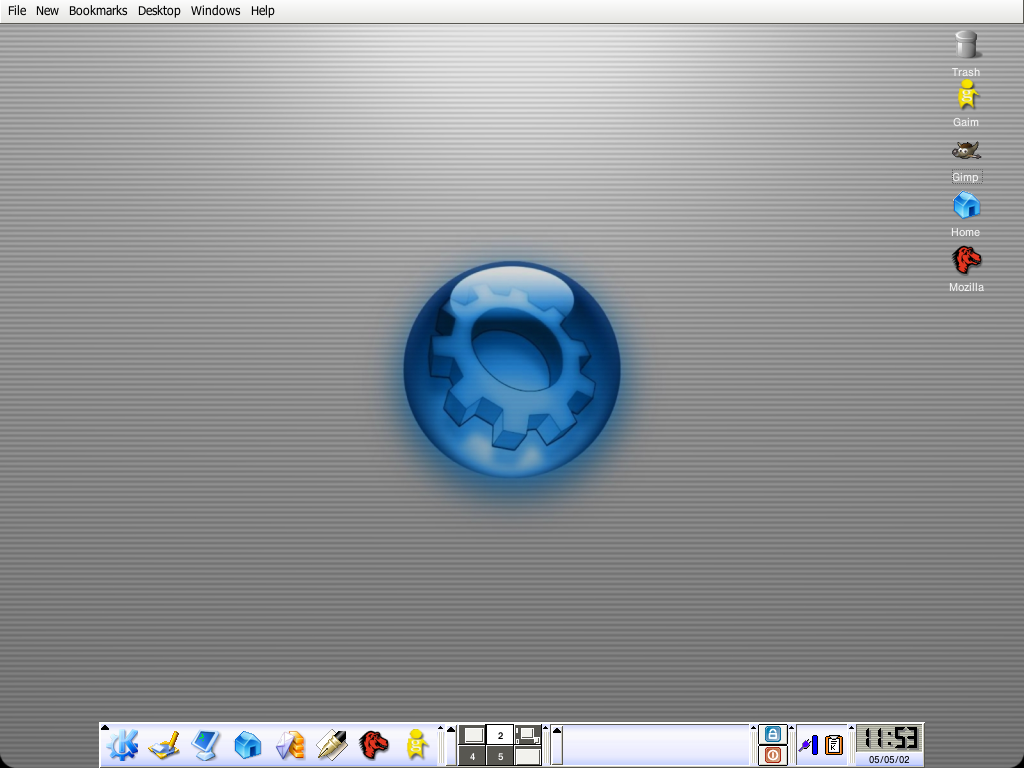Select the Mozilla desktop icon

point(967,269)
